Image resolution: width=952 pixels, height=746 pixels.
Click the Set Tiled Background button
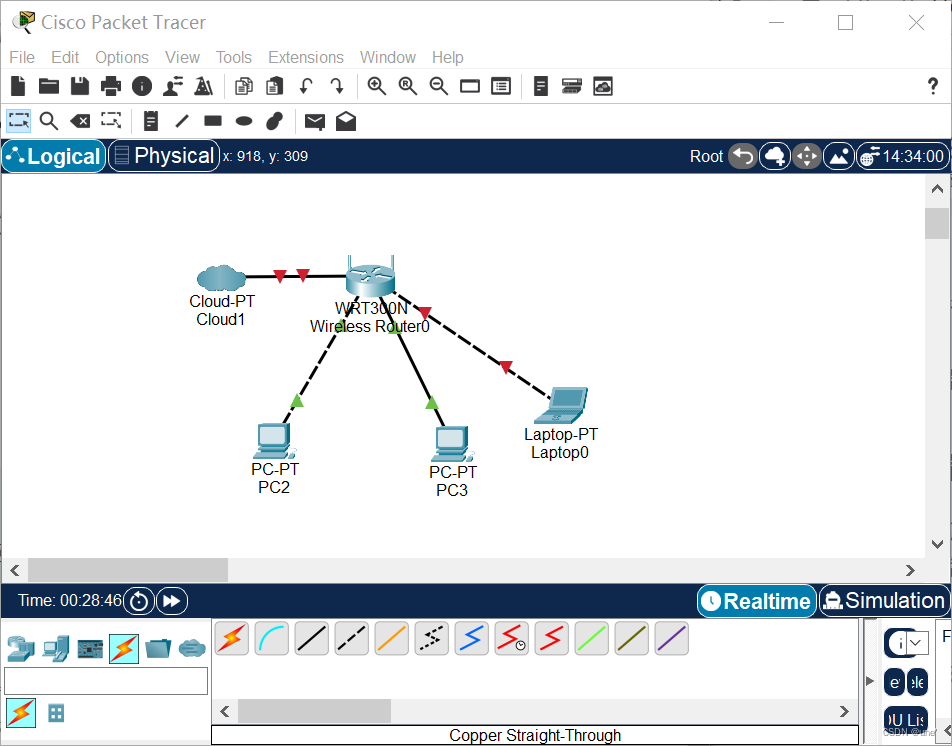click(x=839, y=157)
